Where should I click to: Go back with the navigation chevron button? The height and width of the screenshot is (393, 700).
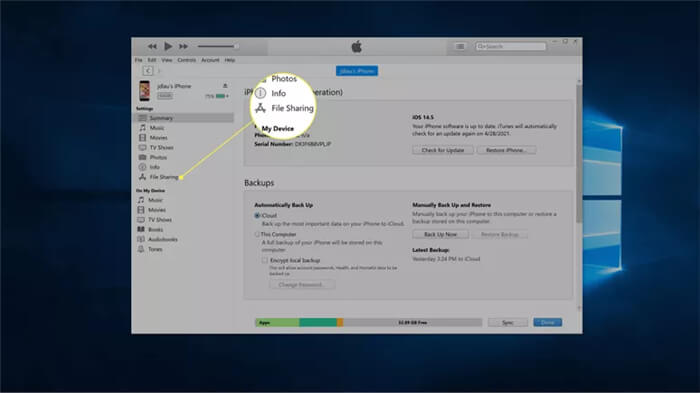(148, 71)
